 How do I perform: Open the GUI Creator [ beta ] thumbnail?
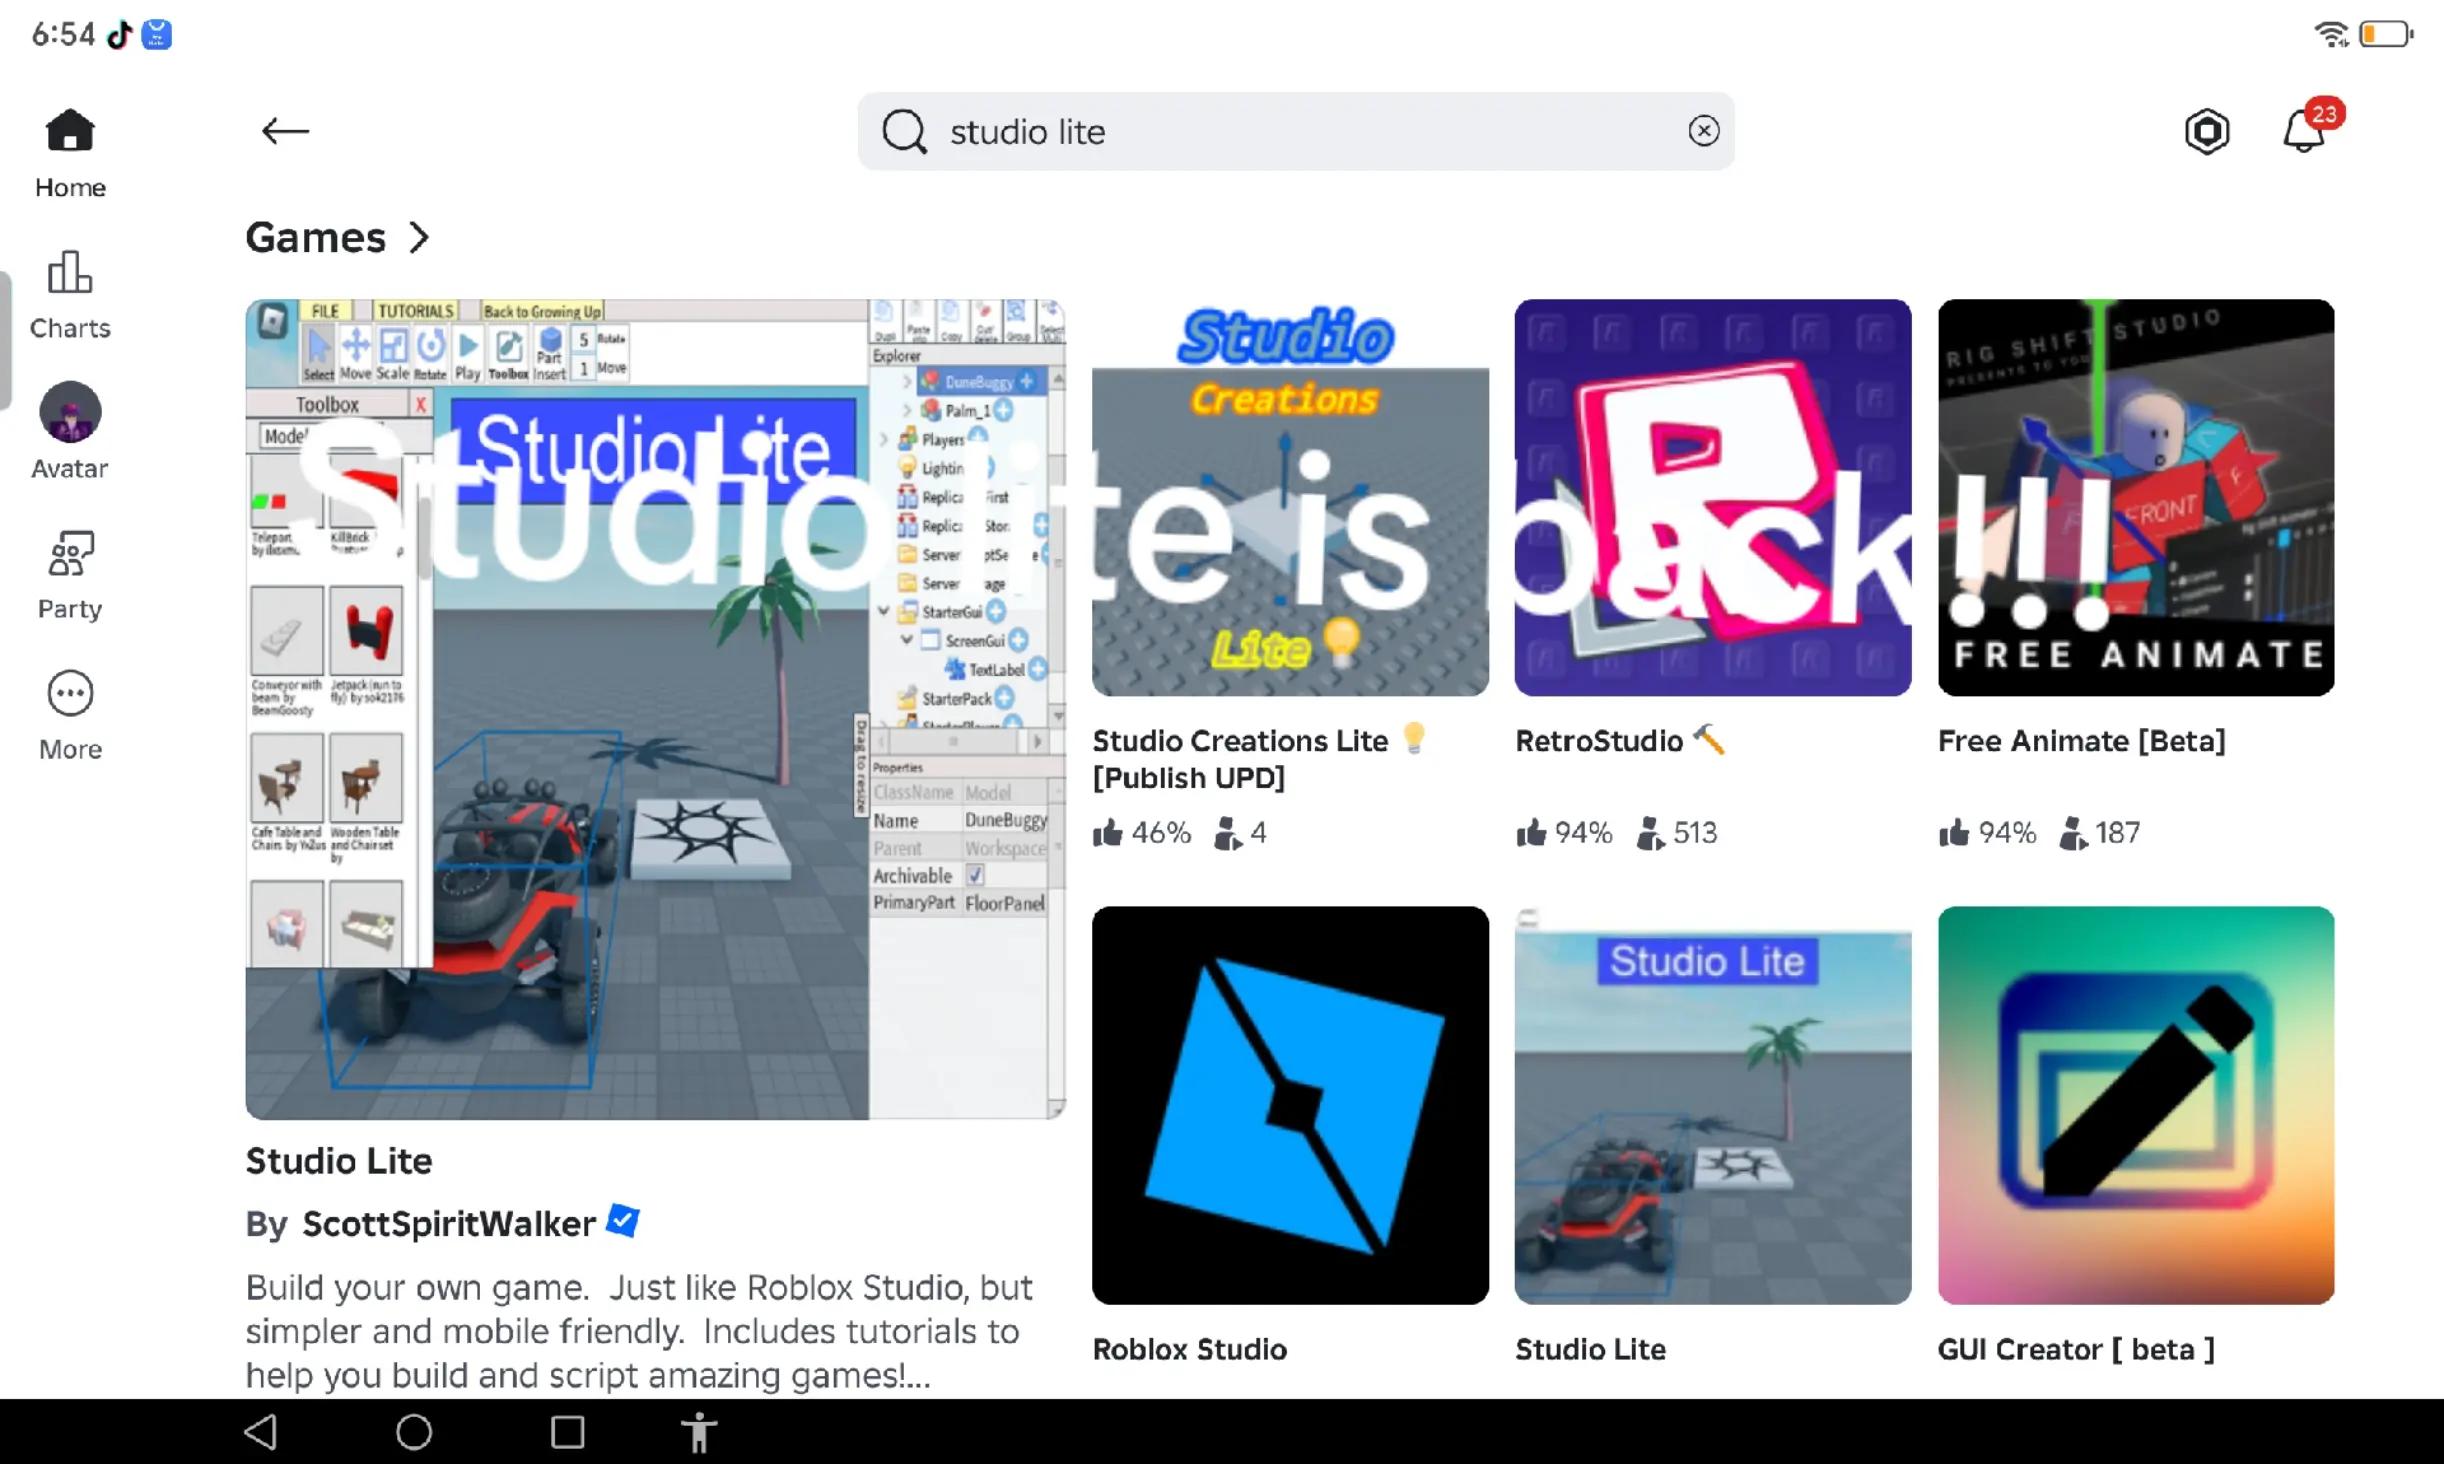click(2136, 1105)
